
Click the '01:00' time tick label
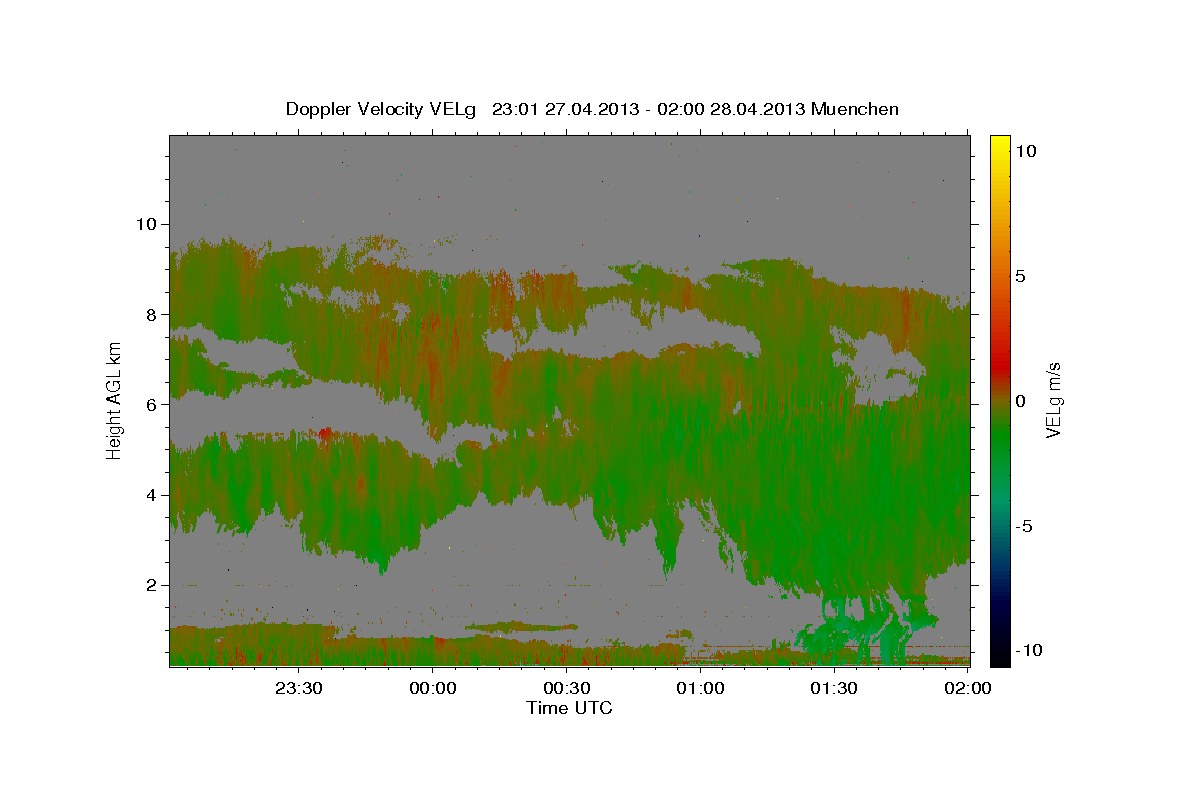click(700, 688)
